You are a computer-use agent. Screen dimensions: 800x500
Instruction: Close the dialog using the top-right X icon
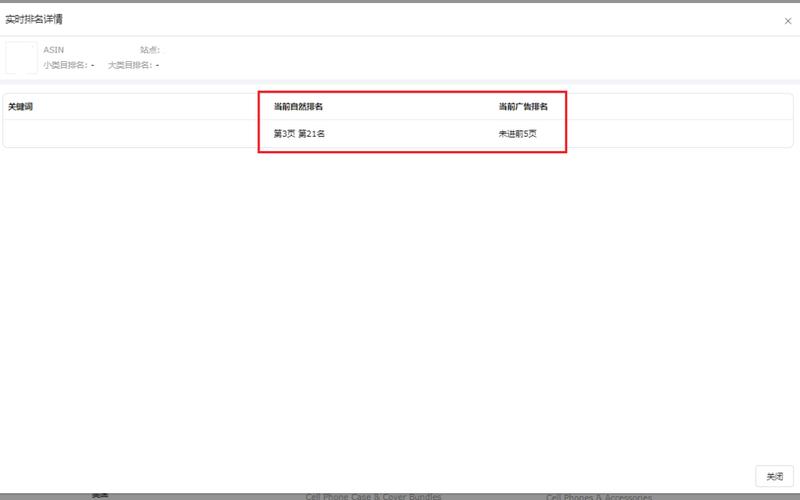pyautogui.click(x=788, y=20)
